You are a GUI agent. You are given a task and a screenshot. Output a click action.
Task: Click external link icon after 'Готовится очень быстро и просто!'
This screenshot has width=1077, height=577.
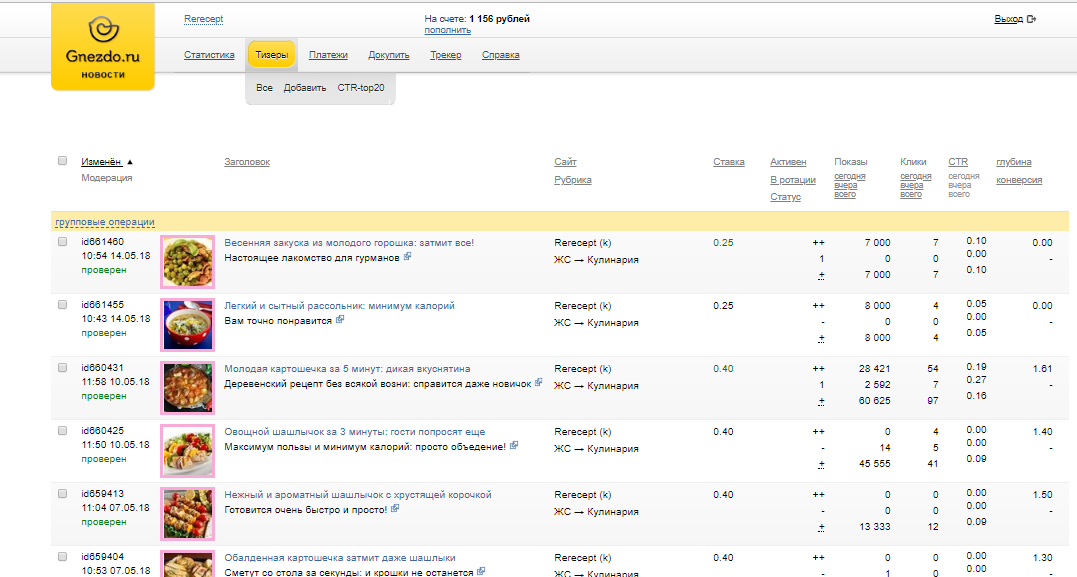[395, 509]
